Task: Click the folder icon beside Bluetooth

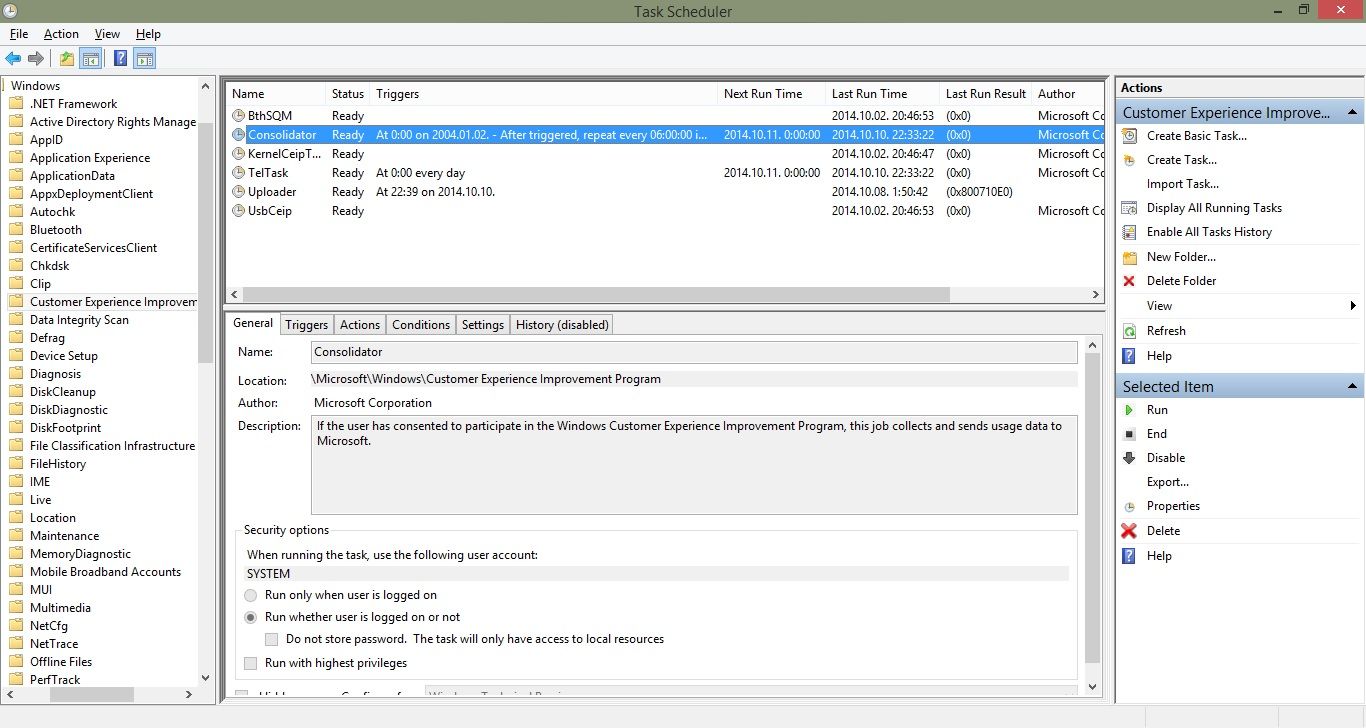Action: tap(16, 230)
